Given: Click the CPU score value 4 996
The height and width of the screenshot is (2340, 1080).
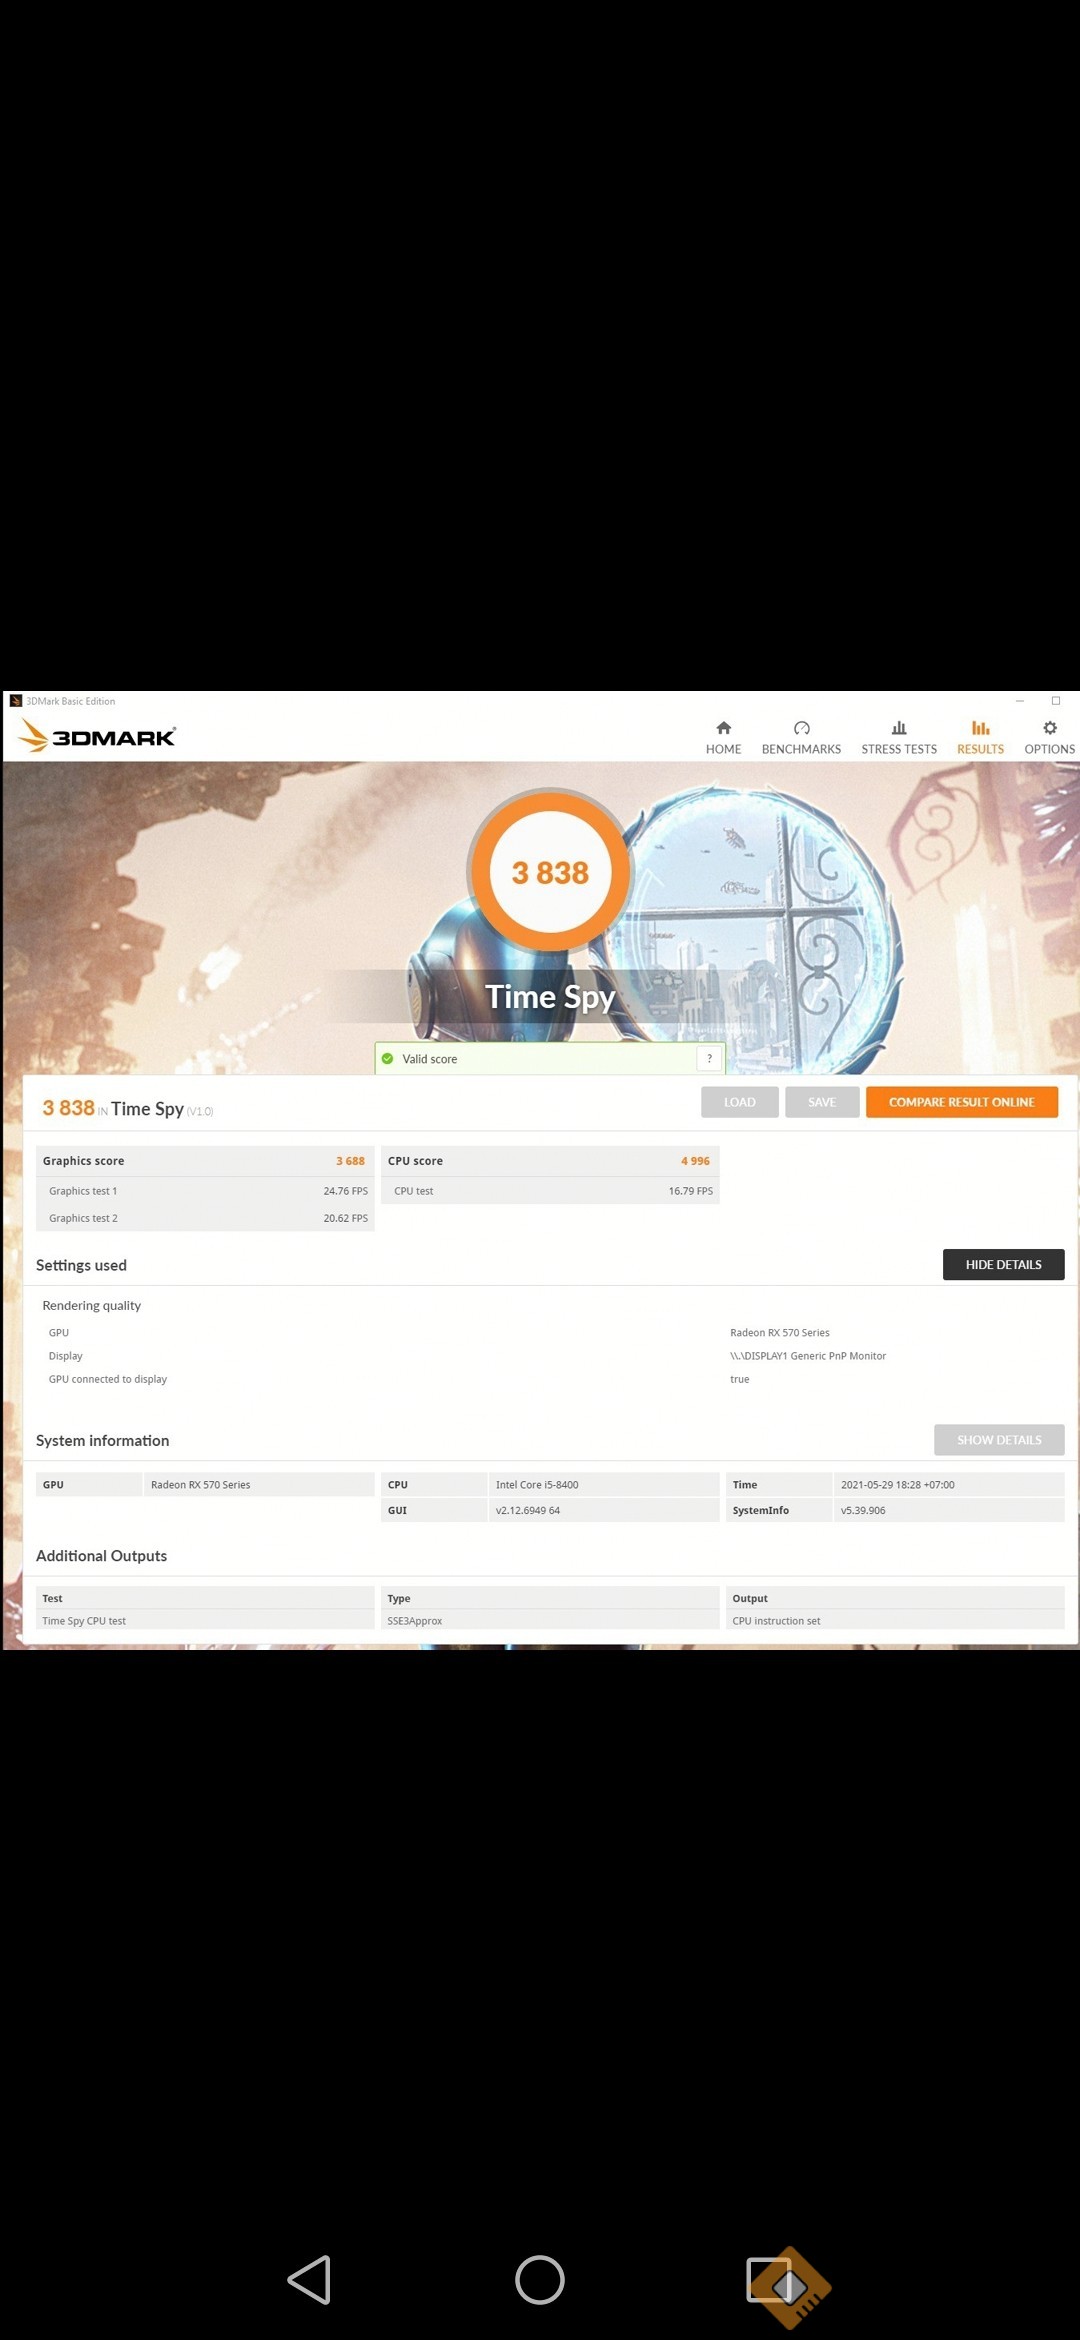Looking at the screenshot, I should [x=695, y=1161].
